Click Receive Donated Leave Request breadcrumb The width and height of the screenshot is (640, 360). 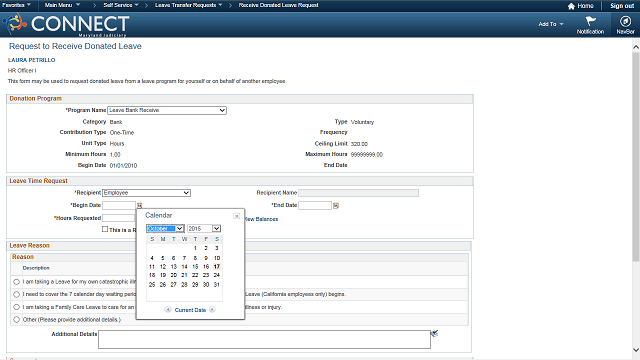(x=278, y=5)
